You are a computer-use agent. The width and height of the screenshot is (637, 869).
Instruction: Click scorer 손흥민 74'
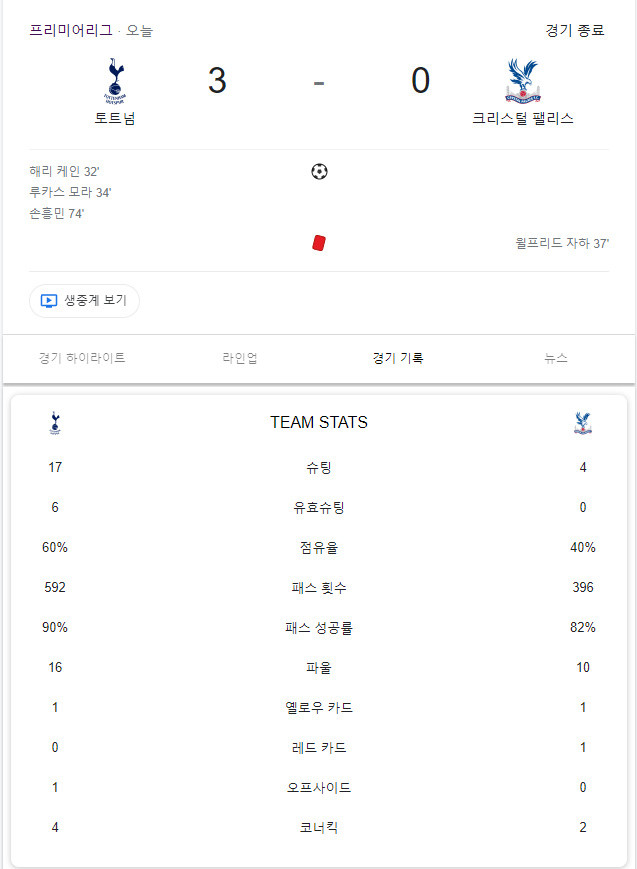point(57,213)
